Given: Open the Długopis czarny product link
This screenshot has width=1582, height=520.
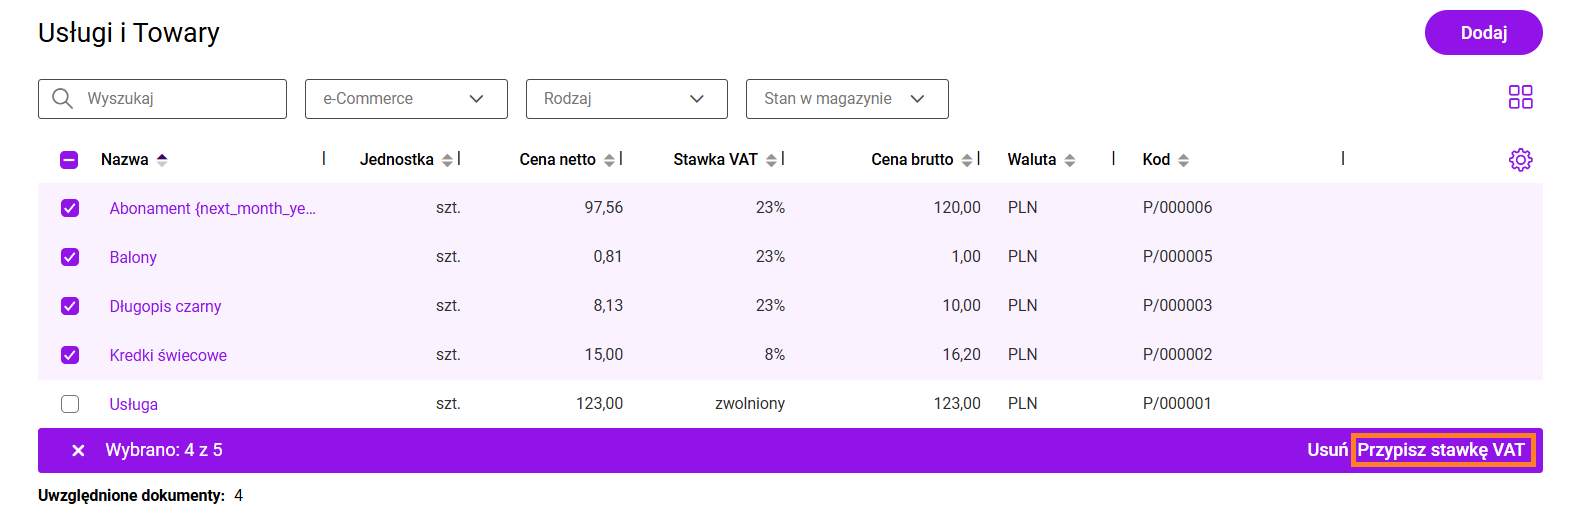Looking at the screenshot, I should [x=165, y=306].
